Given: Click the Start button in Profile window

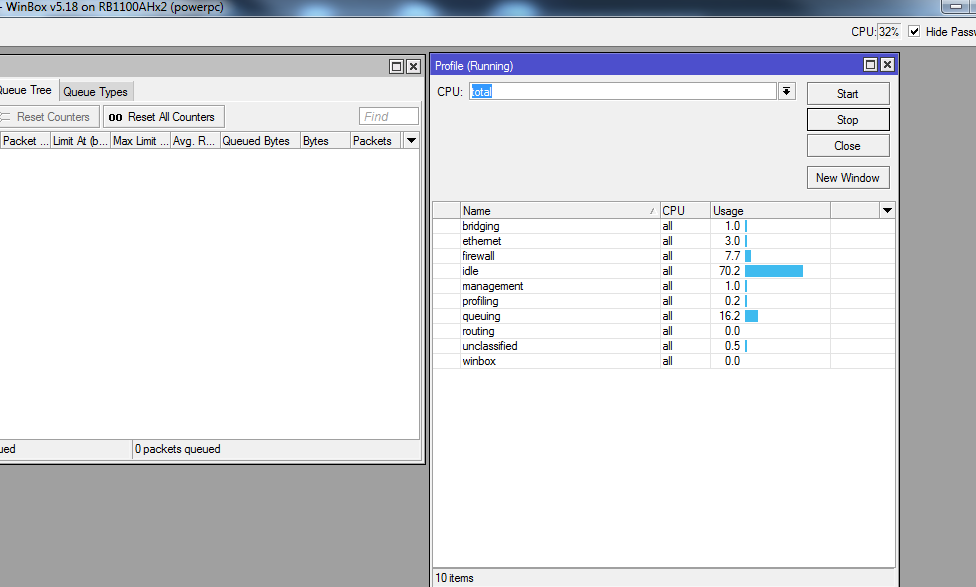Looking at the screenshot, I should tap(848, 94).
